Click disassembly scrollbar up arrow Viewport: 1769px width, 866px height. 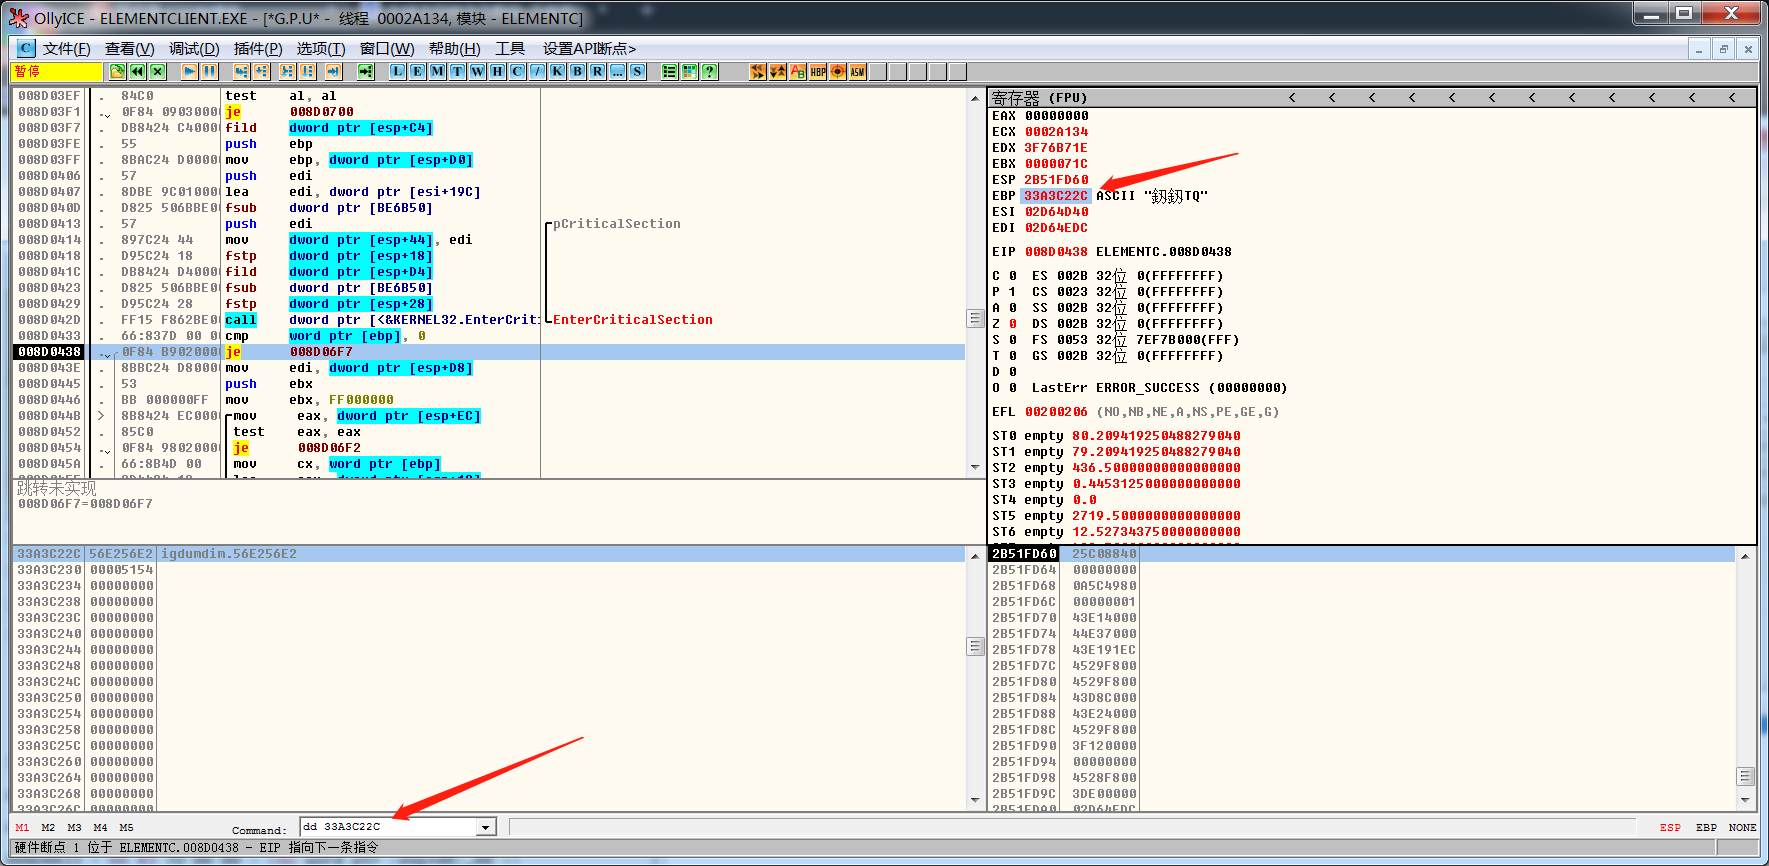coord(975,98)
